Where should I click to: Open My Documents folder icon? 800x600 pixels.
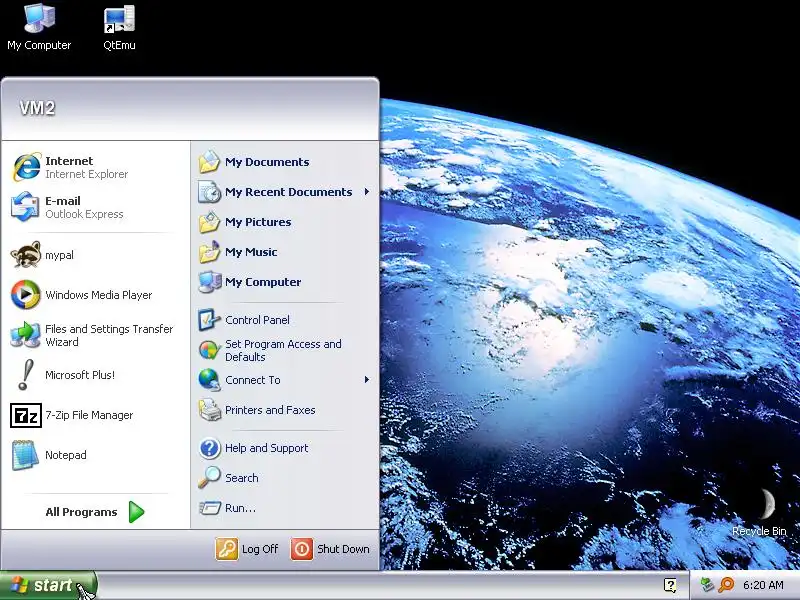coord(209,162)
